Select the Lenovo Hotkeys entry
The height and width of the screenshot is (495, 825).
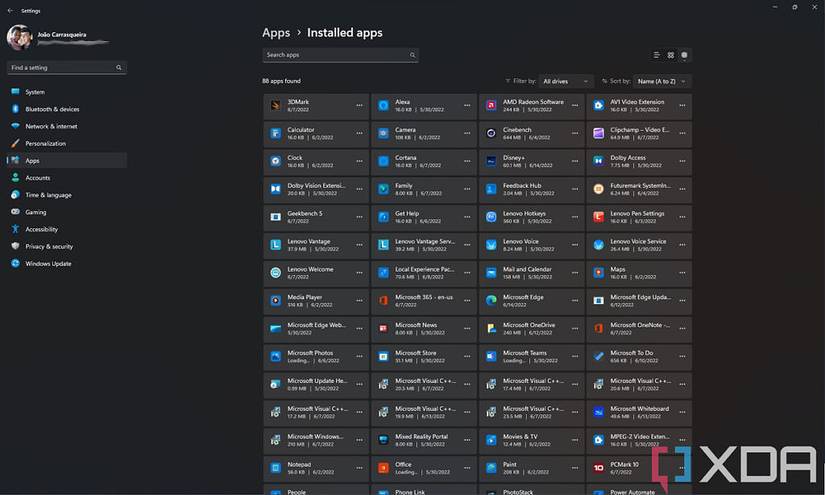point(531,217)
